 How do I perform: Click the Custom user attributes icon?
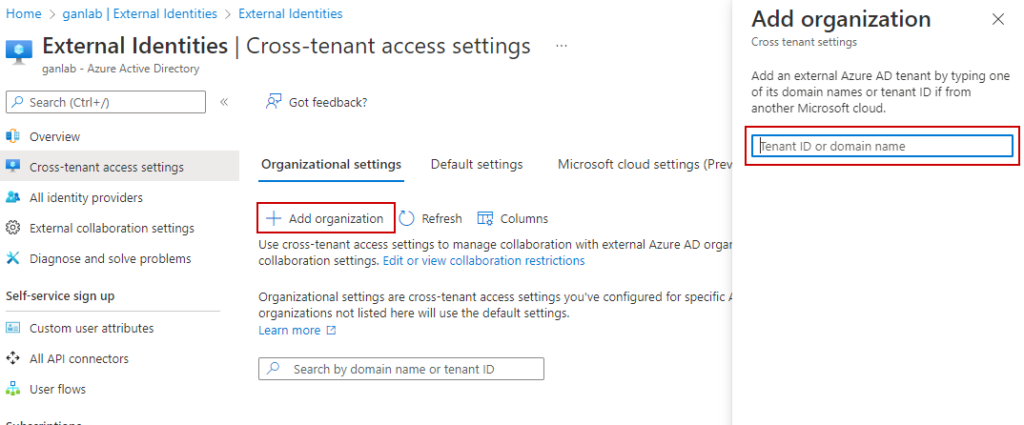[14, 328]
